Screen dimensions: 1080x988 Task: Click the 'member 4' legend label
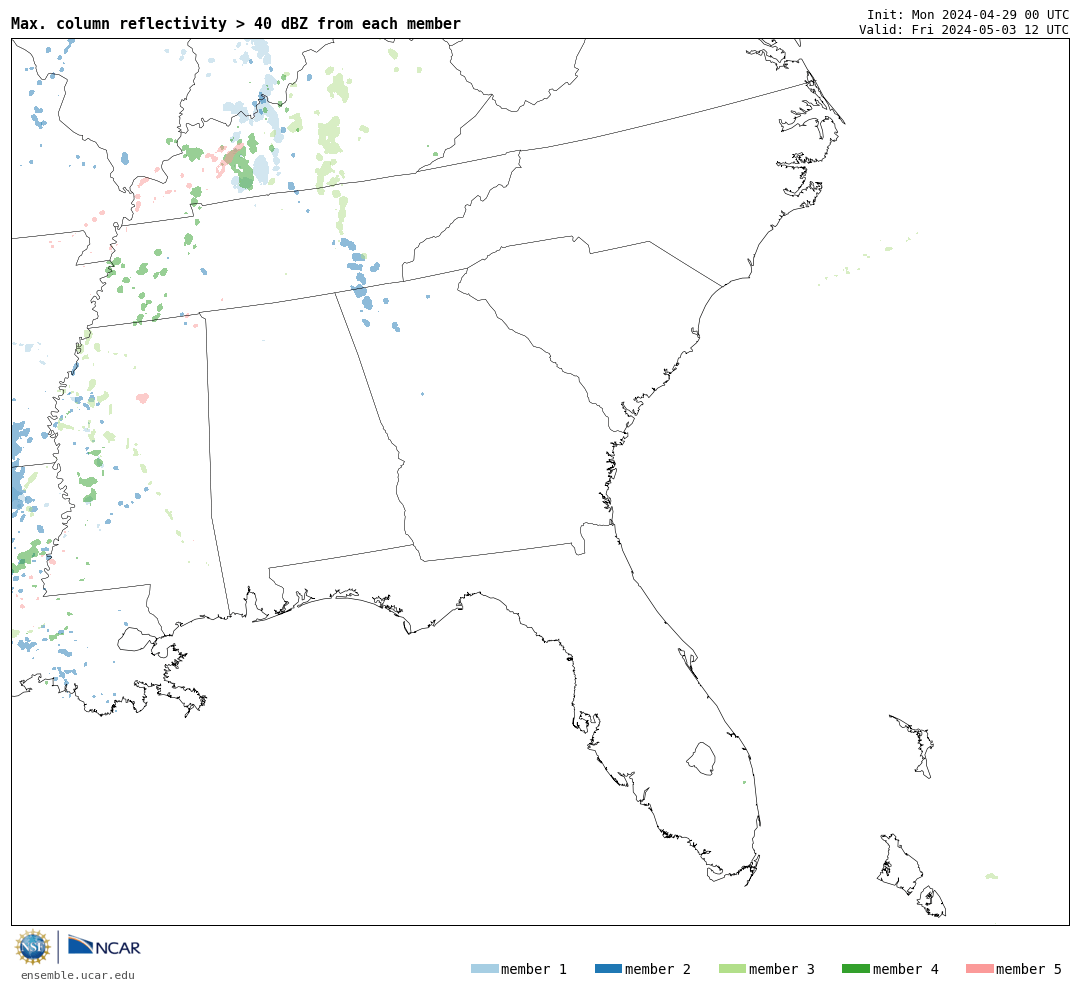coord(906,969)
